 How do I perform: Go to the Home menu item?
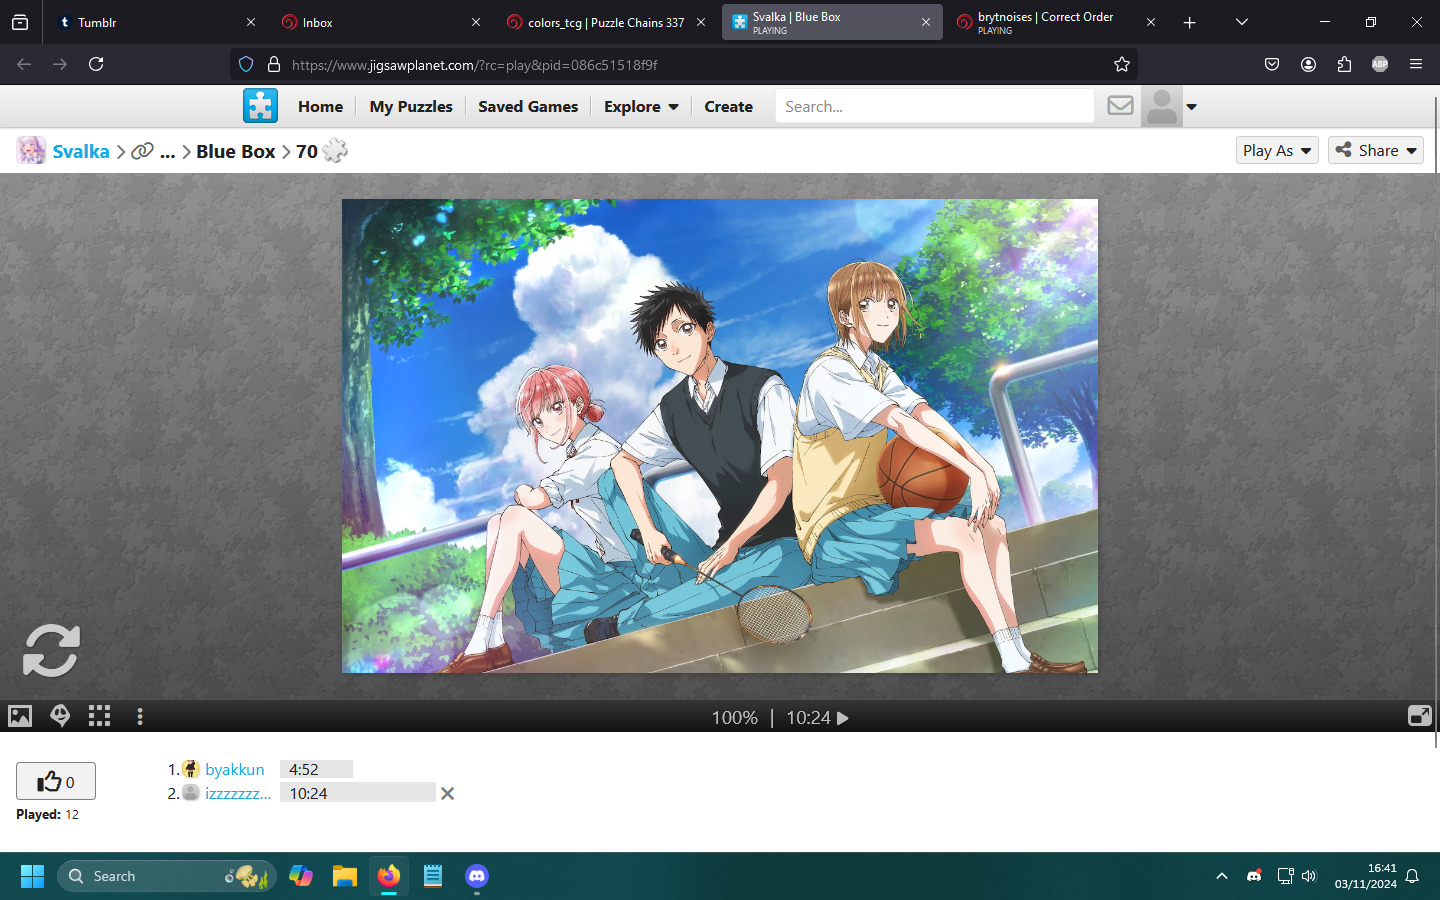320,106
